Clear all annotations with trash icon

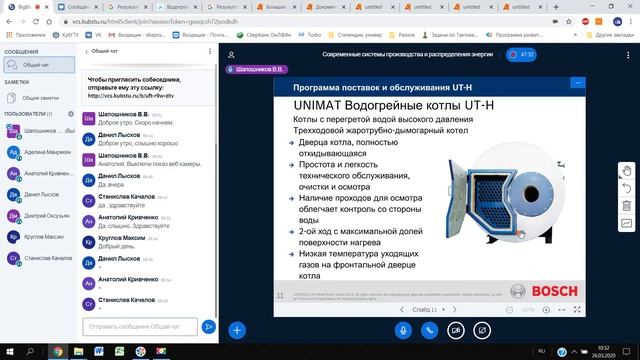pos(627,206)
